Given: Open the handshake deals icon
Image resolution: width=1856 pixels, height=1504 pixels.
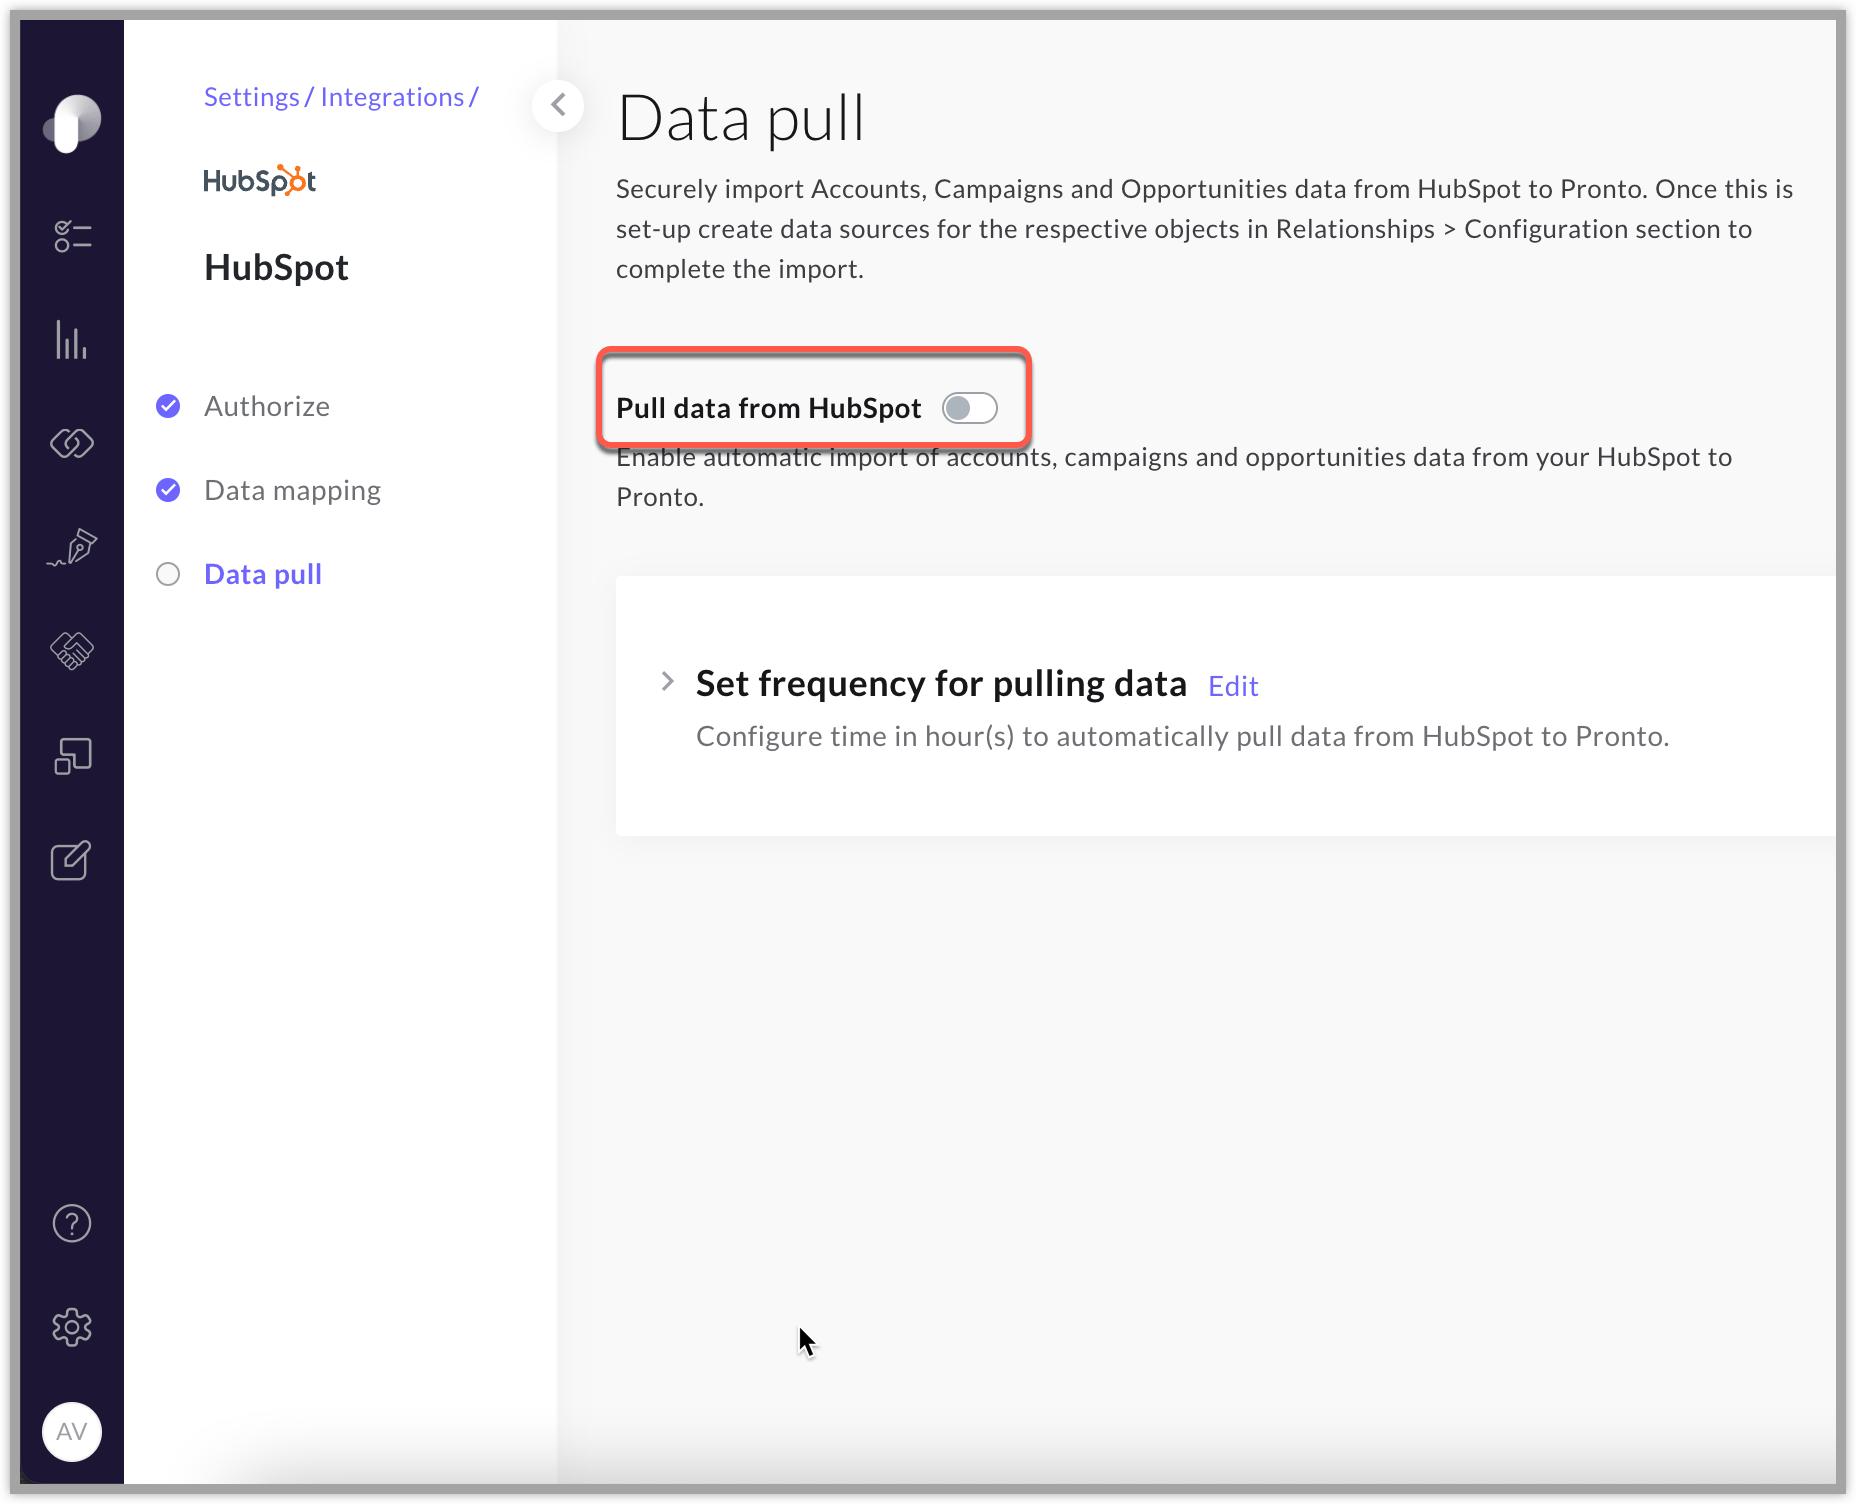Looking at the screenshot, I should coord(72,651).
